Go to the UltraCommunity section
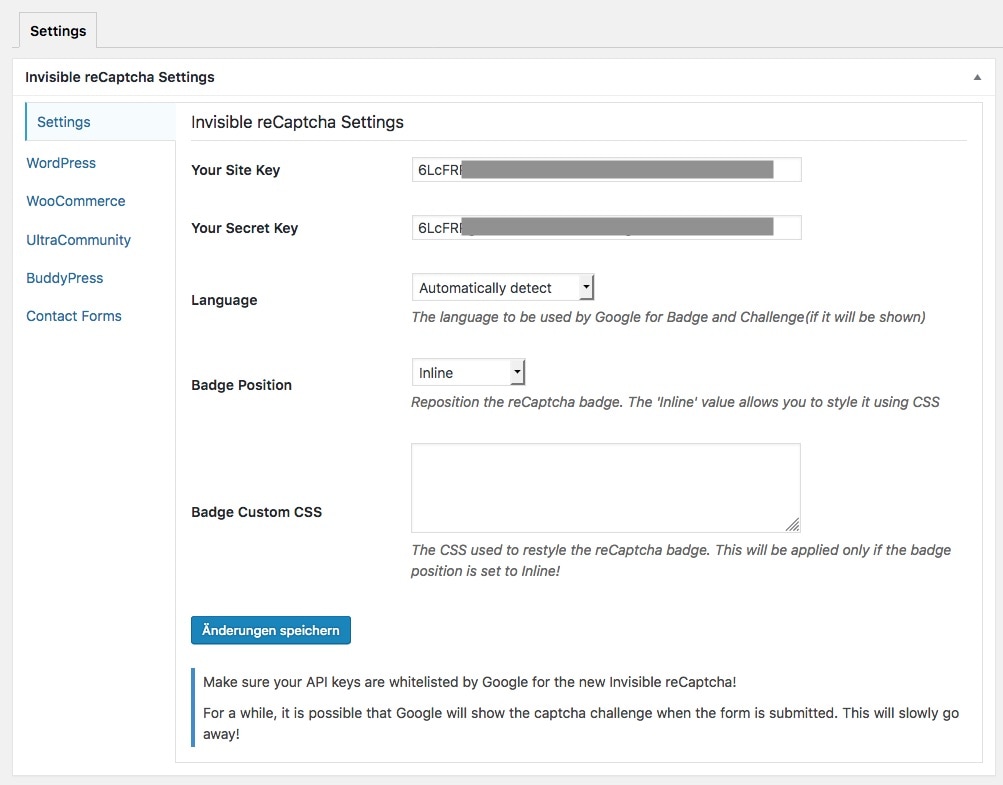The height and width of the screenshot is (785, 1003). click(78, 240)
